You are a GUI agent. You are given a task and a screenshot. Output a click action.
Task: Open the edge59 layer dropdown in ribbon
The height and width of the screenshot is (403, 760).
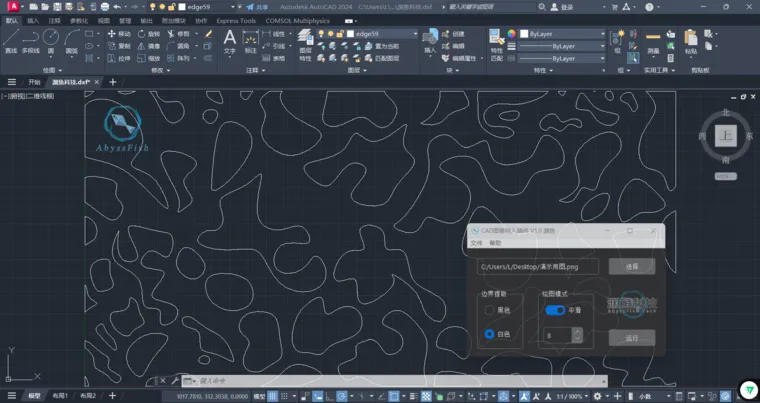click(x=382, y=34)
